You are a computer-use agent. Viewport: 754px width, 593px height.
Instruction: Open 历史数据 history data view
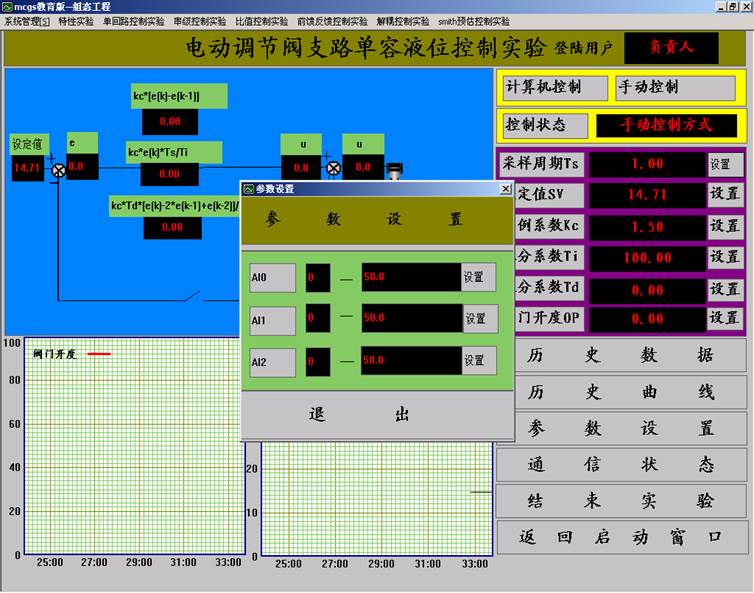pyautogui.click(x=621, y=355)
